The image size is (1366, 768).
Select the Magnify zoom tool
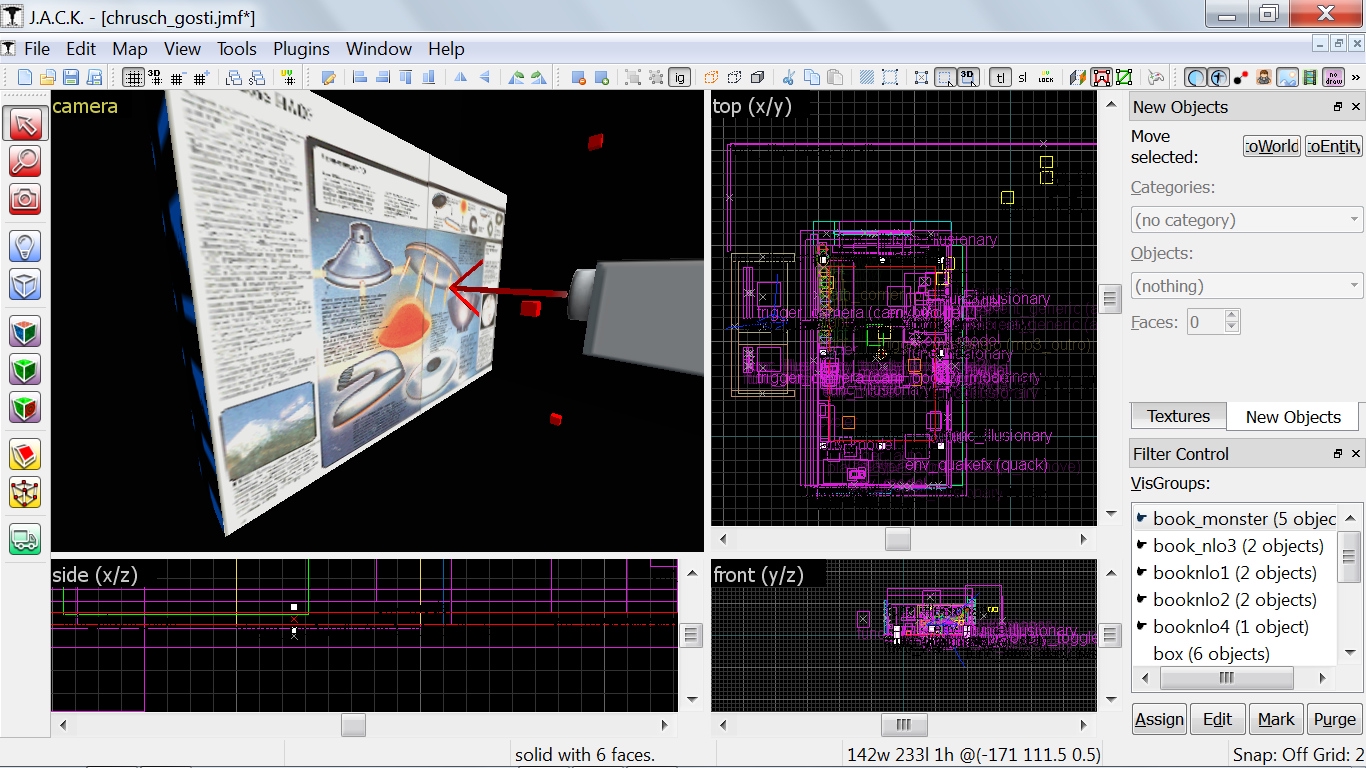coord(25,161)
